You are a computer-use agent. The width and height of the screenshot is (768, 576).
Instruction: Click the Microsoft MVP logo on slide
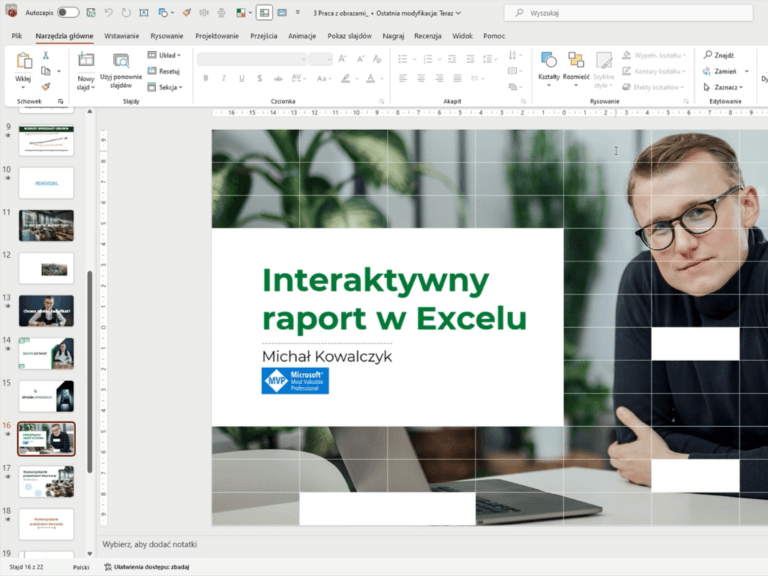coord(295,381)
